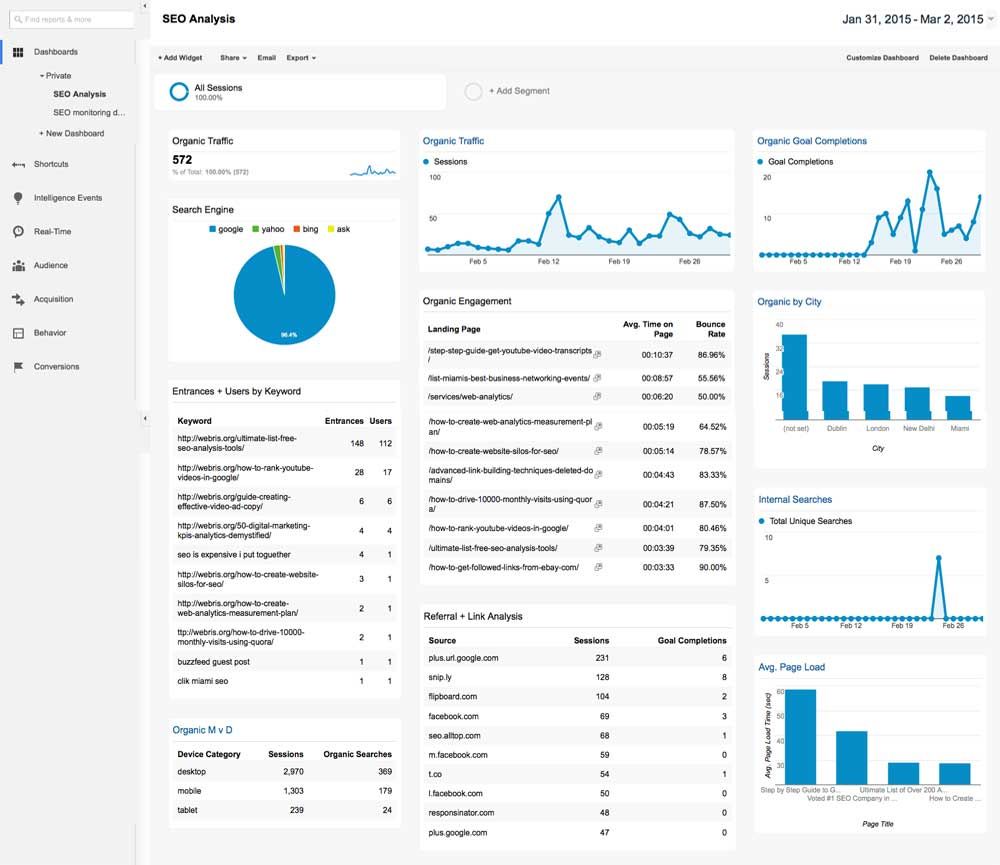Click the Intelligence Events lightbulb icon
The image size is (1000, 865).
(x=18, y=198)
